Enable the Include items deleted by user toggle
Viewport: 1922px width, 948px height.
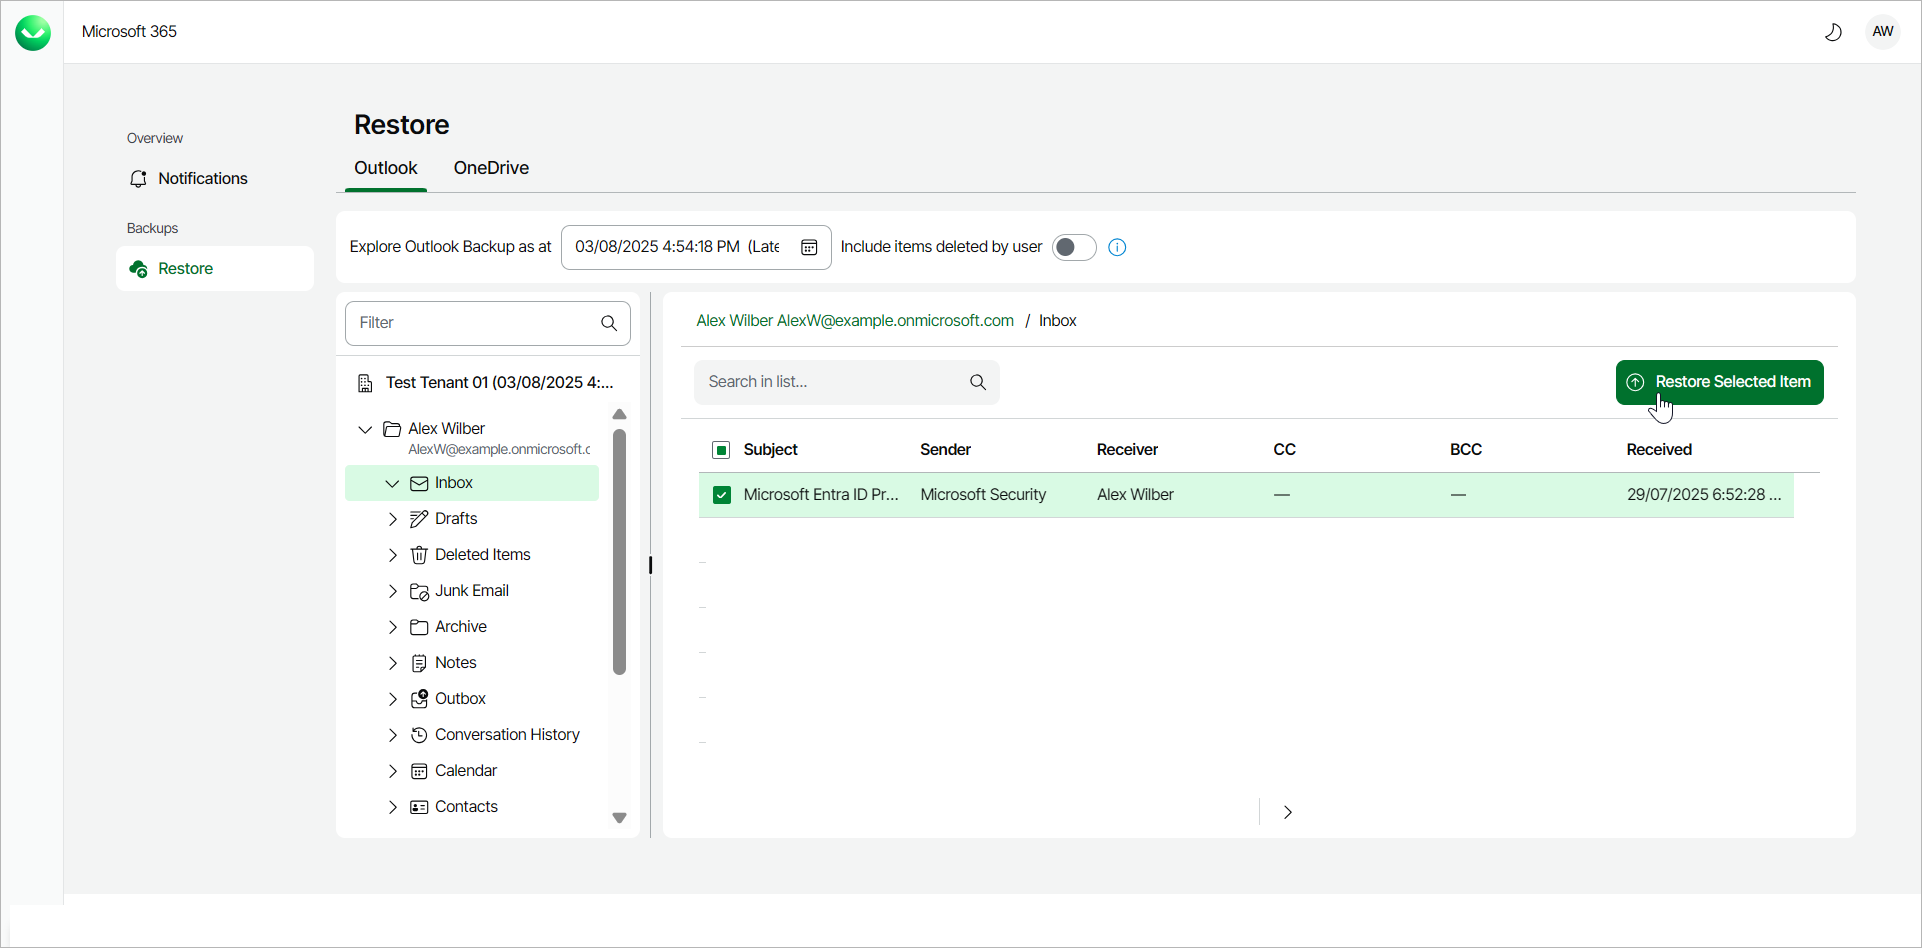[1073, 247]
